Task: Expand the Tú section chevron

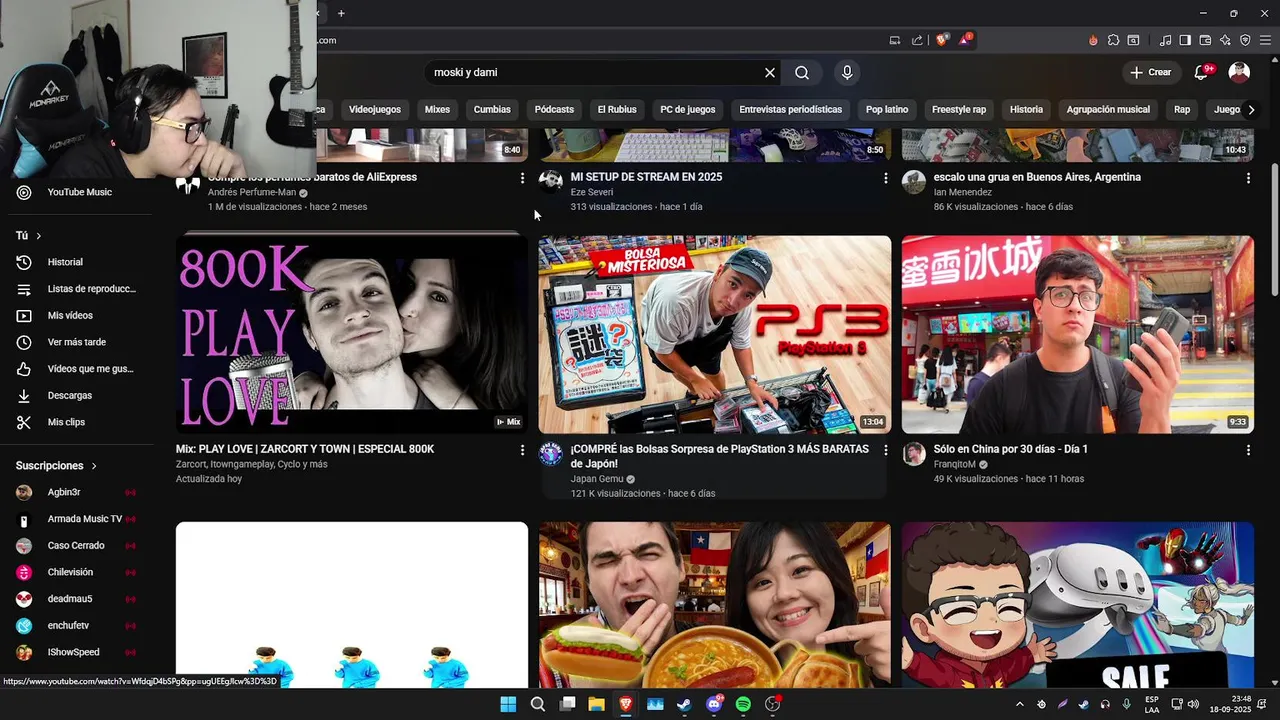Action: pyautogui.click(x=39, y=236)
